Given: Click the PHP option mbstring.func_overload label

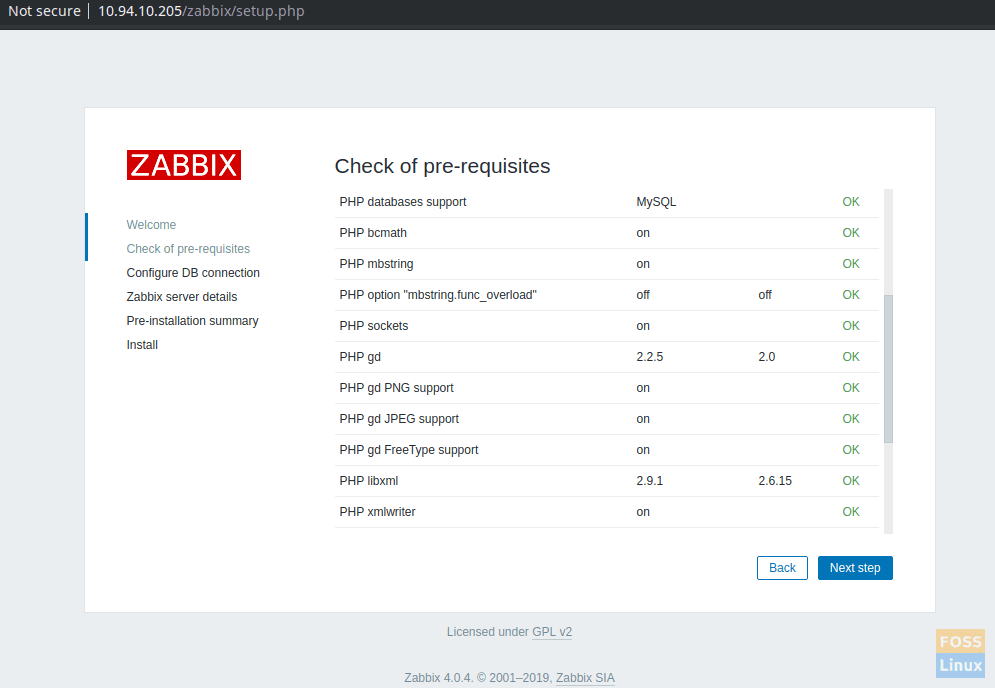Looking at the screenshot, I should 438,295.
